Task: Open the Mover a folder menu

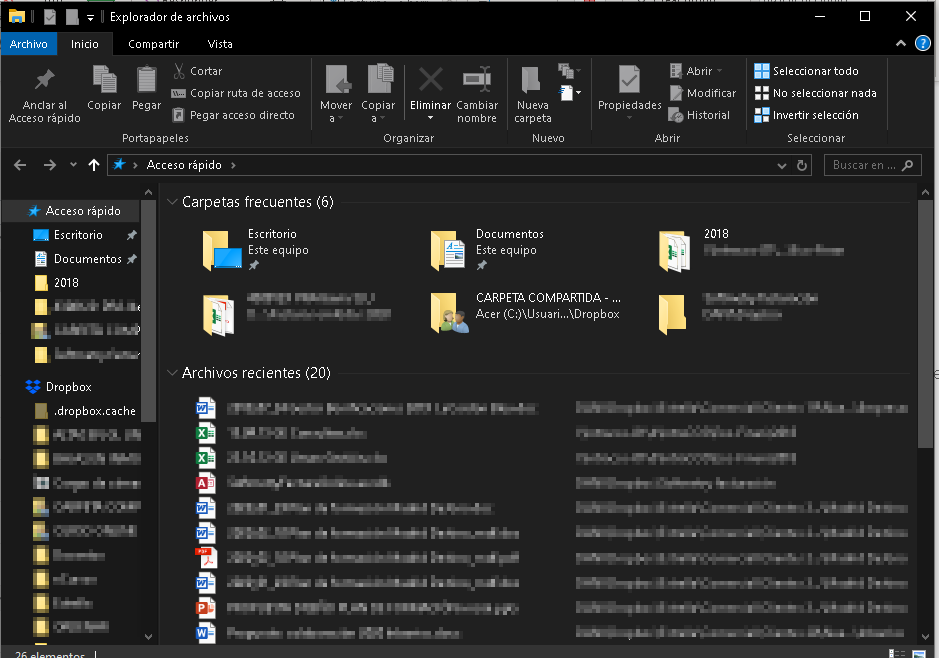Action: [x=336, y=94]
